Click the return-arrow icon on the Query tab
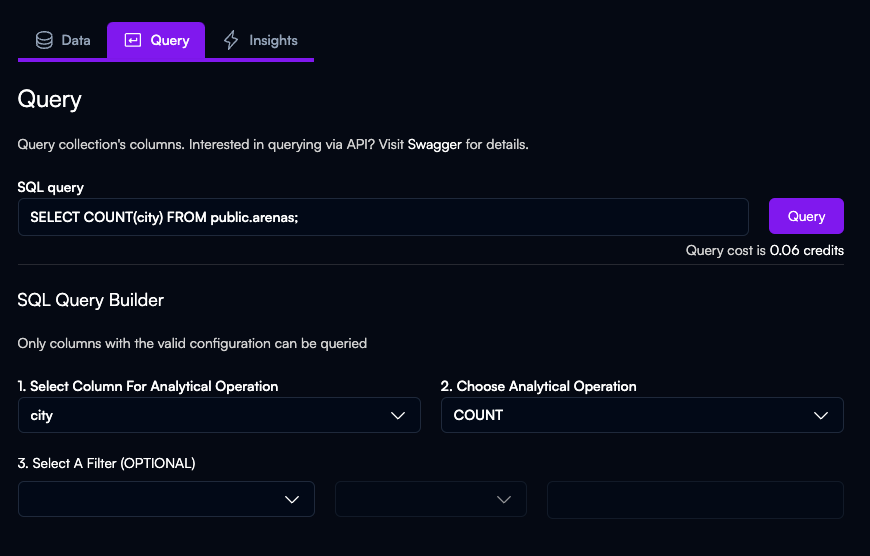 (x=132, y=40)
